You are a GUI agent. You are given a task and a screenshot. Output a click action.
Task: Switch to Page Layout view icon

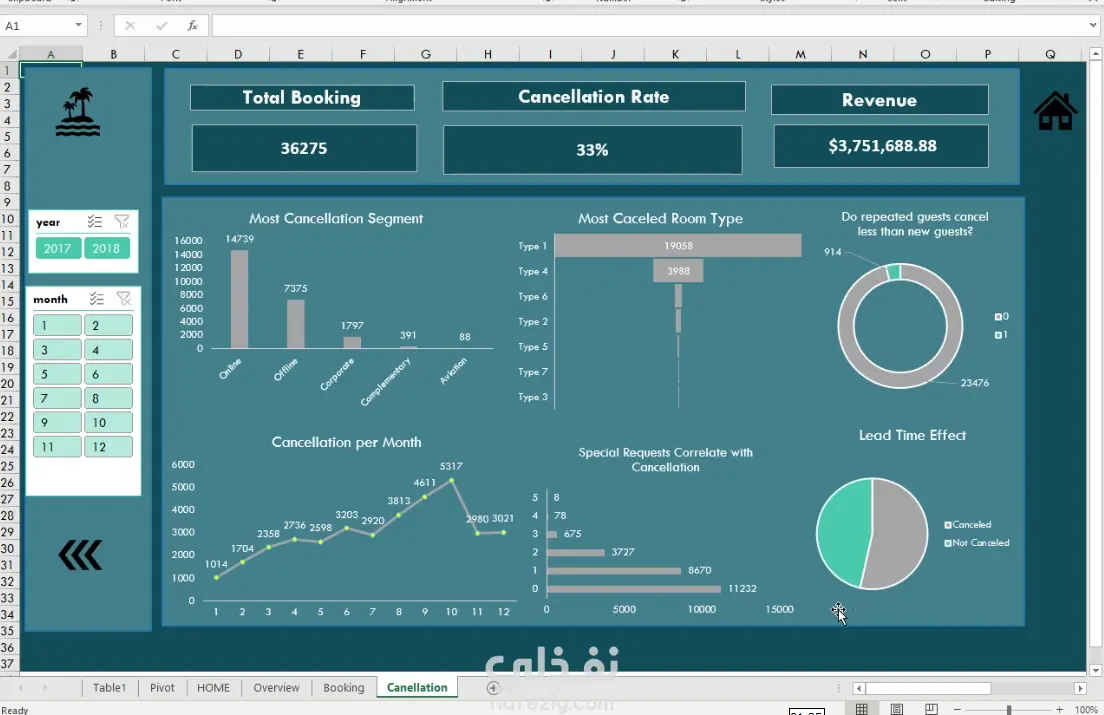click(x=896, y=709)
